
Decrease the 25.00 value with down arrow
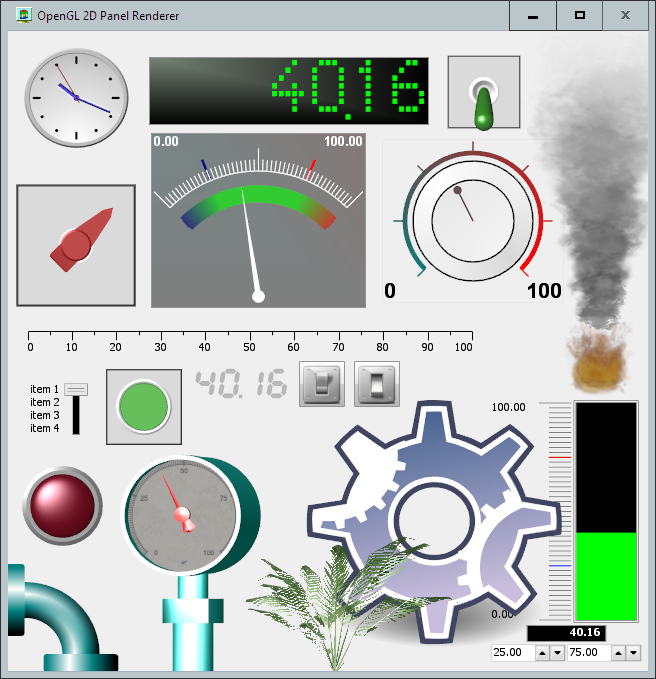557,653
